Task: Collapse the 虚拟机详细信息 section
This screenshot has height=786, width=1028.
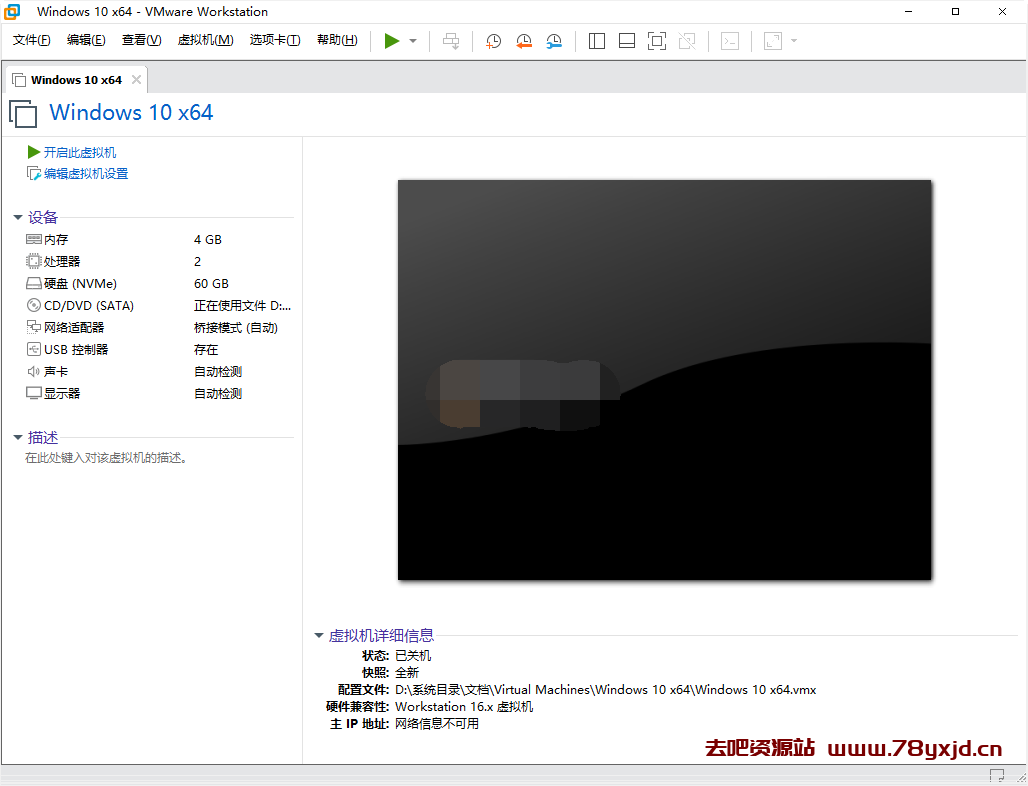Action: 319,635
